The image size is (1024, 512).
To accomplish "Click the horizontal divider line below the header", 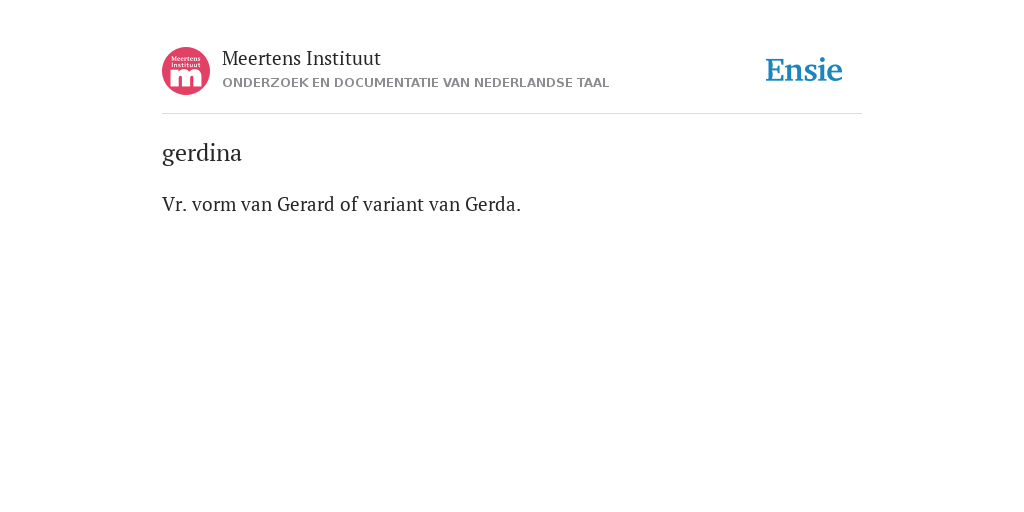I will click(x=512, y=114).
